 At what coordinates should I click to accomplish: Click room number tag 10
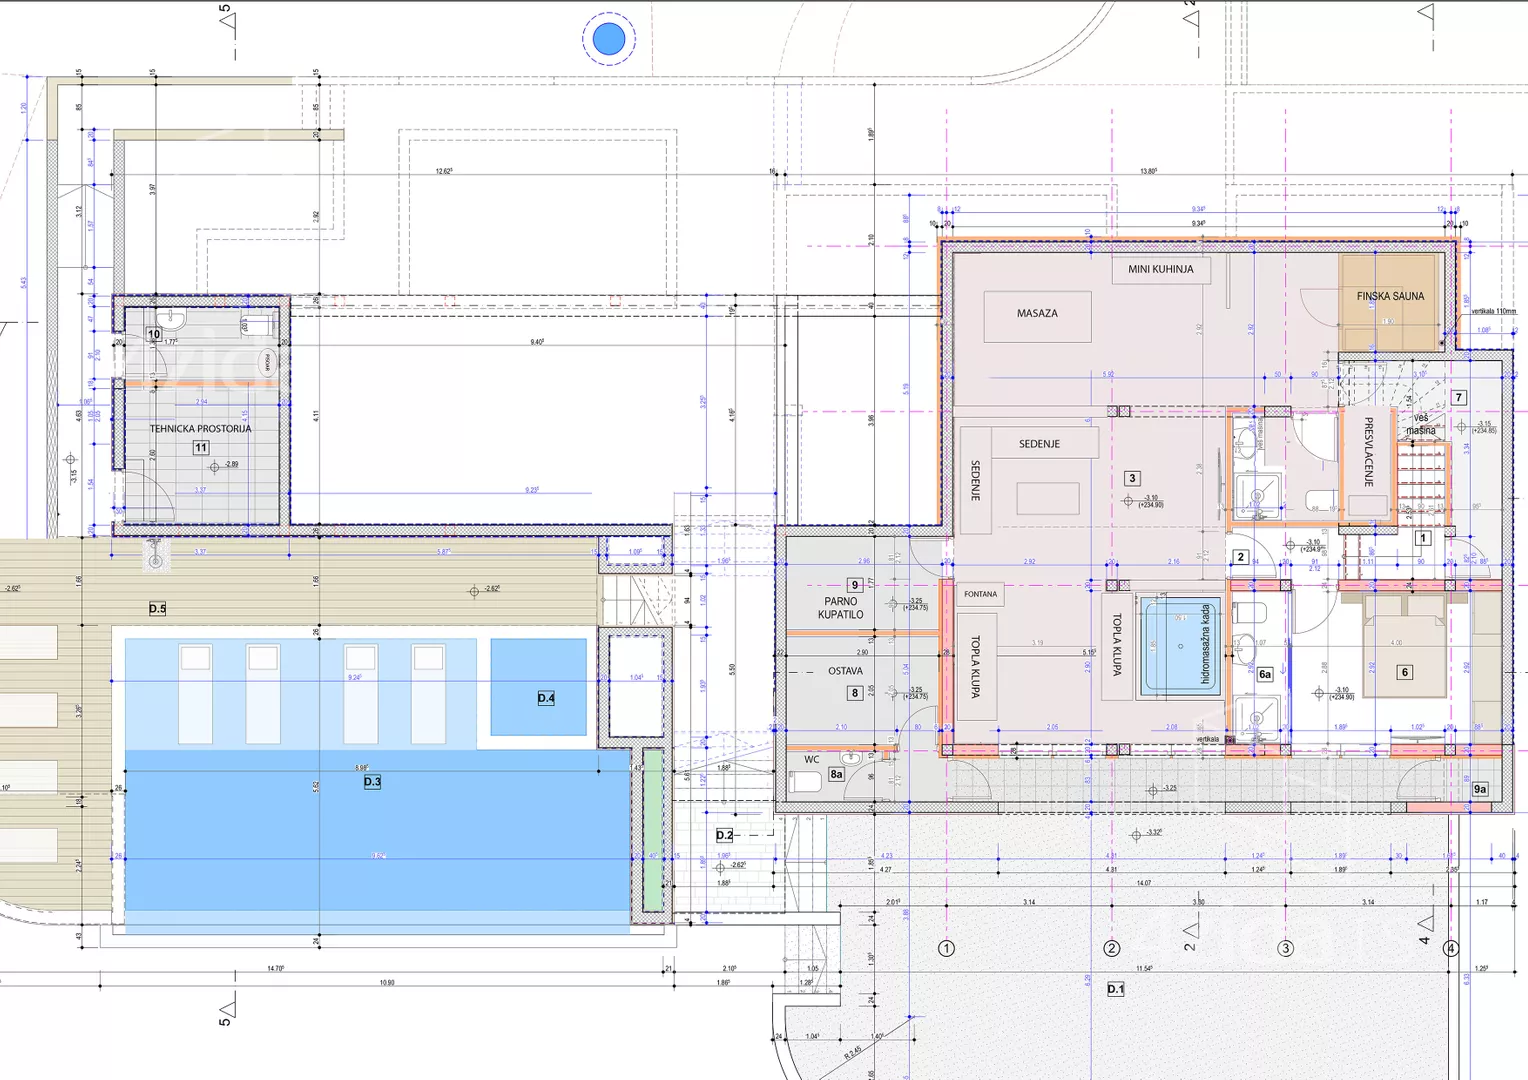click(154, 334)
